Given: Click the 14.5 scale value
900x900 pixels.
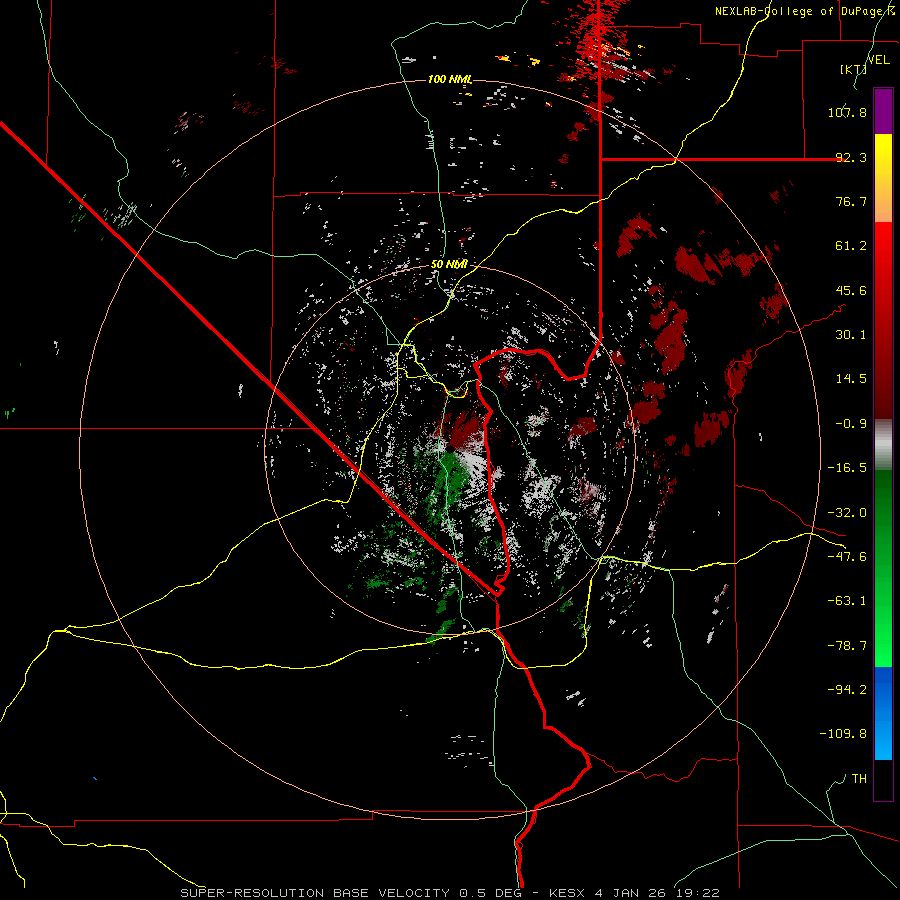Looking at the screenshot, I should pos(851,379).
